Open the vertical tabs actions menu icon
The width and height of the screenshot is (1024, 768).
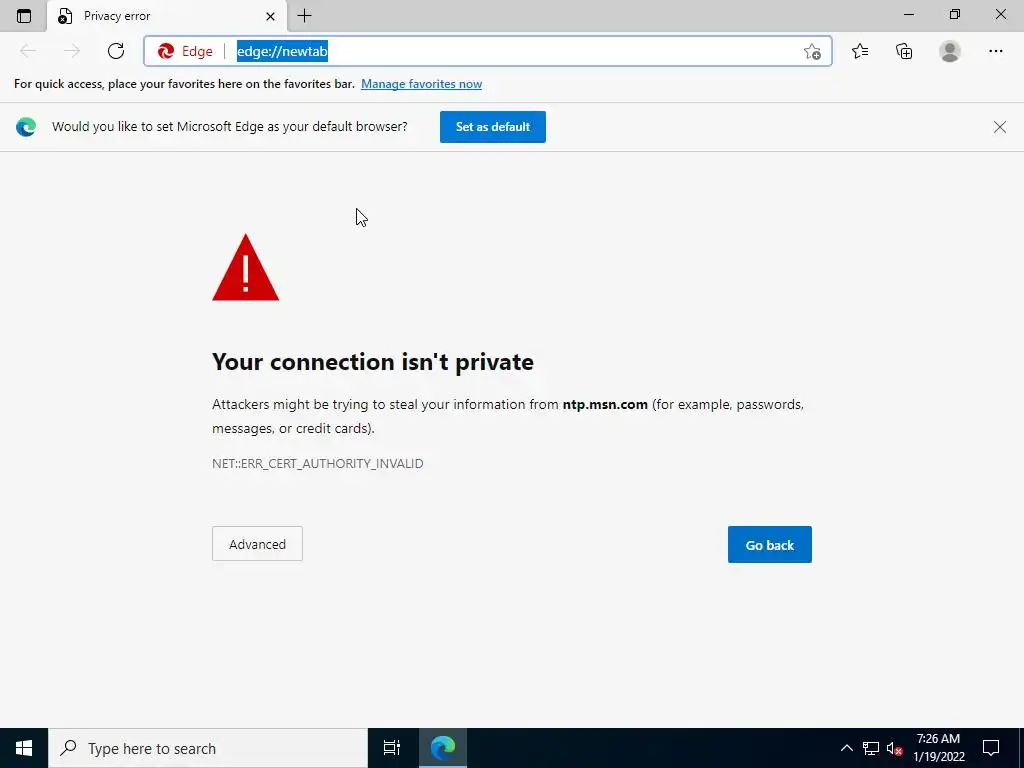24,16
